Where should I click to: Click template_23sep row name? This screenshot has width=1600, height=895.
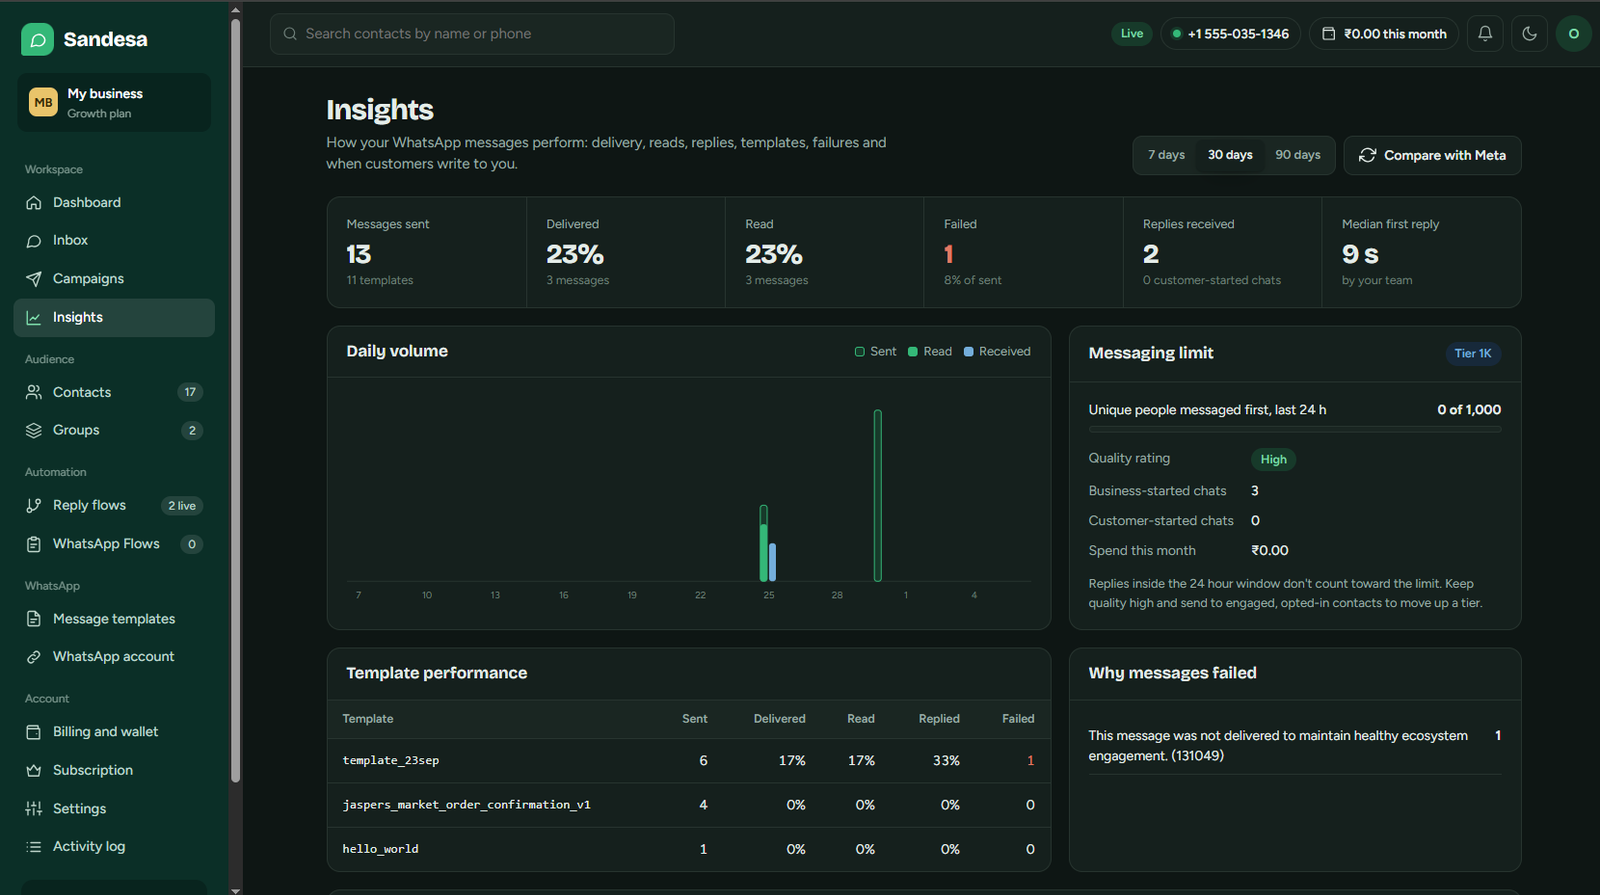tap(391, 761)
